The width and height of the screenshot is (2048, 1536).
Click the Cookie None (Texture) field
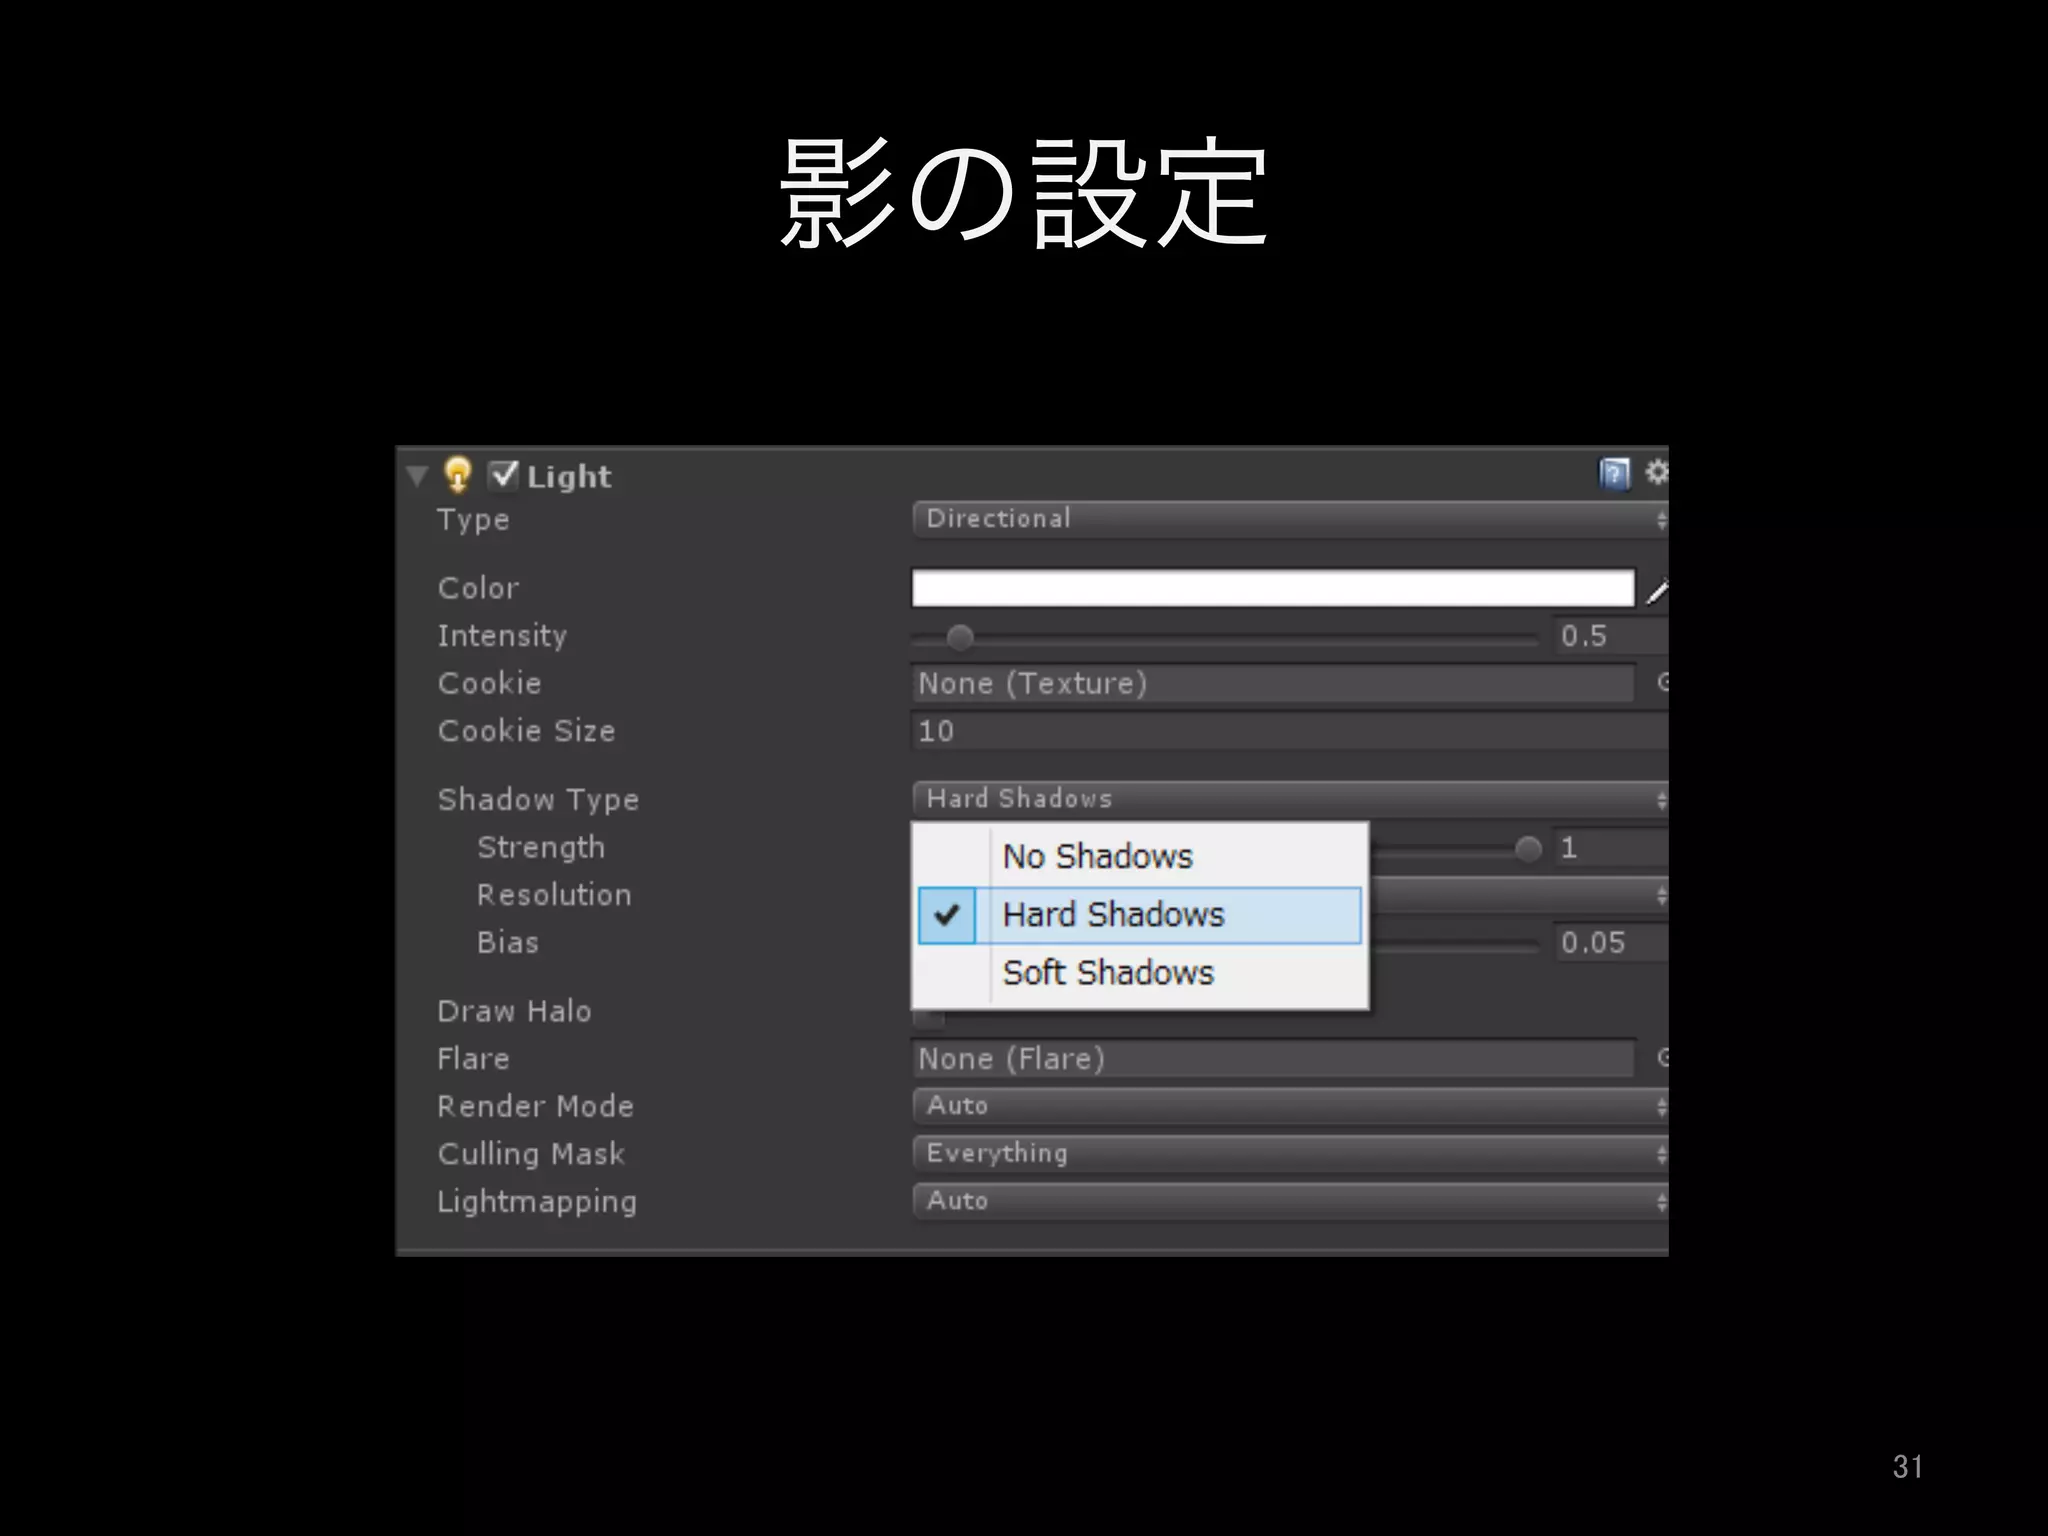click(1273, 684)
